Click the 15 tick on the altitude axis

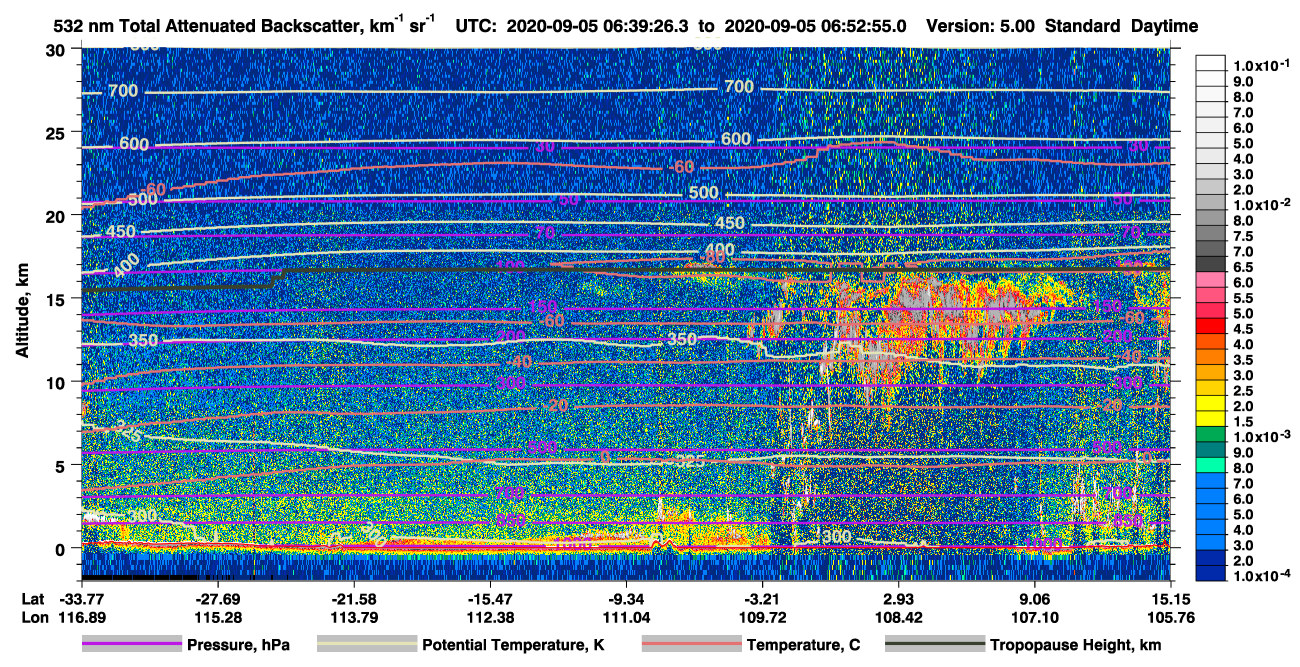click(x=56, y=298)
